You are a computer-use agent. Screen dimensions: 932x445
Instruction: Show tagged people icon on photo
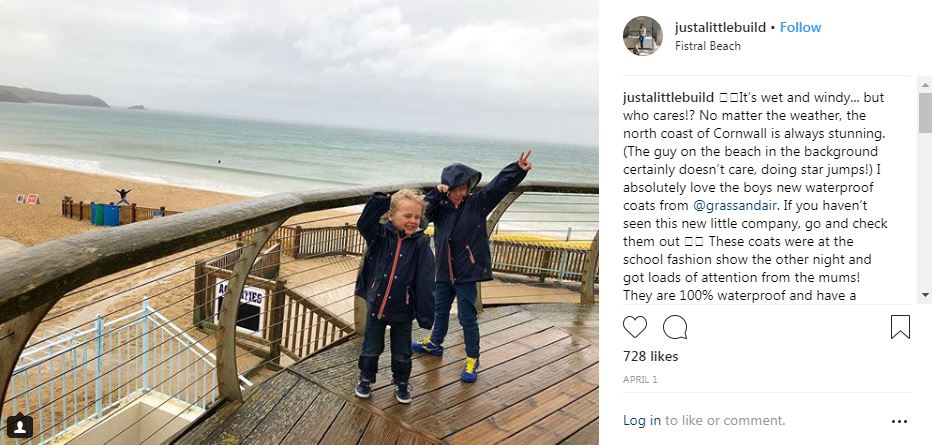[20, 425]
